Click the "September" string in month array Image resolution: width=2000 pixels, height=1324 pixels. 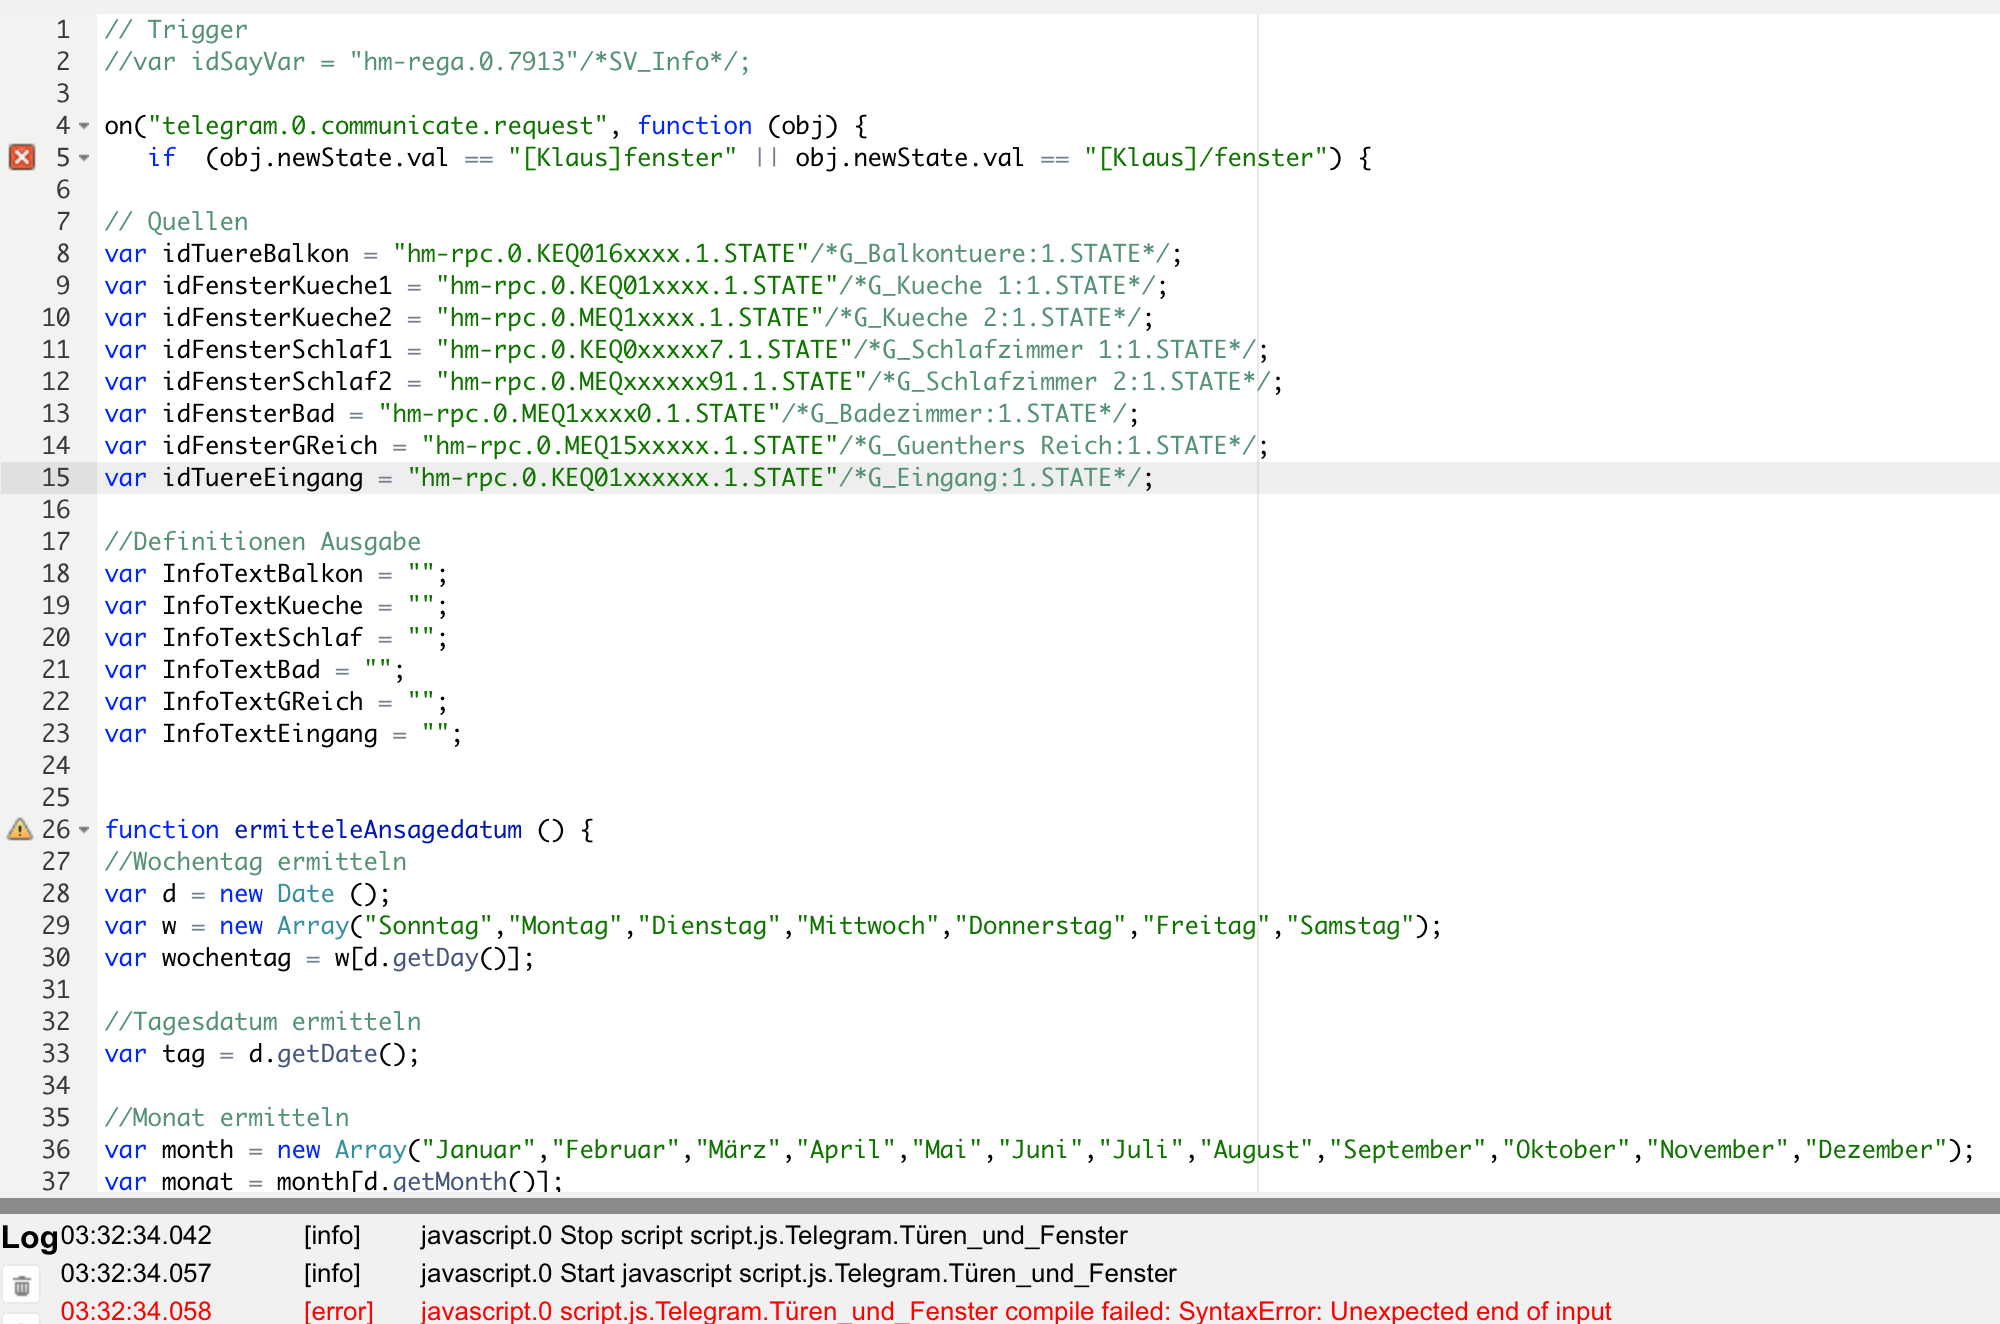pyautogui.click(x=1408, y=1150)
